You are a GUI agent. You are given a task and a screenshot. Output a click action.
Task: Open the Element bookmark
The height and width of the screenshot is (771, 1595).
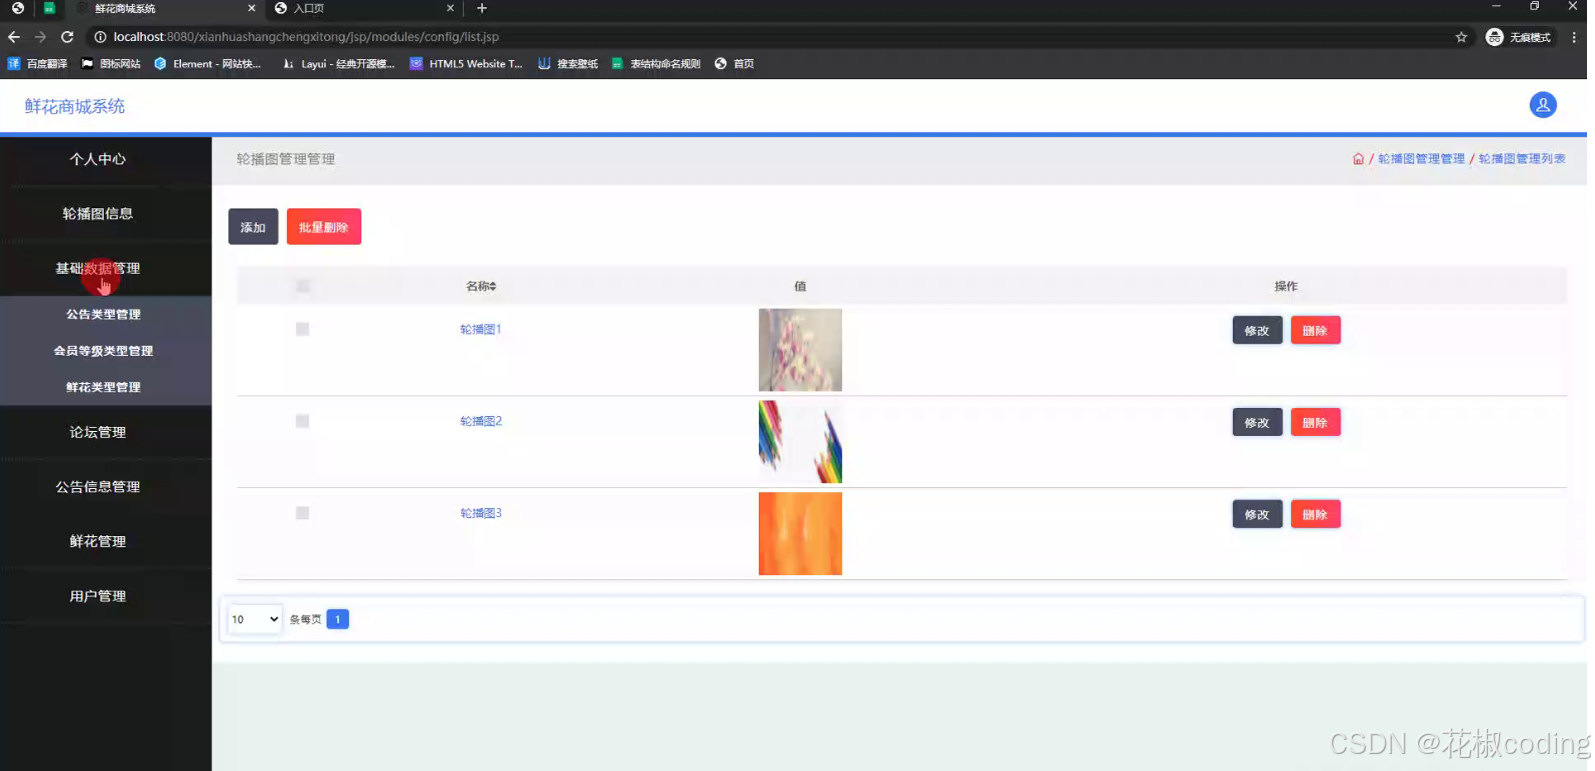click(x=207, y=64)
